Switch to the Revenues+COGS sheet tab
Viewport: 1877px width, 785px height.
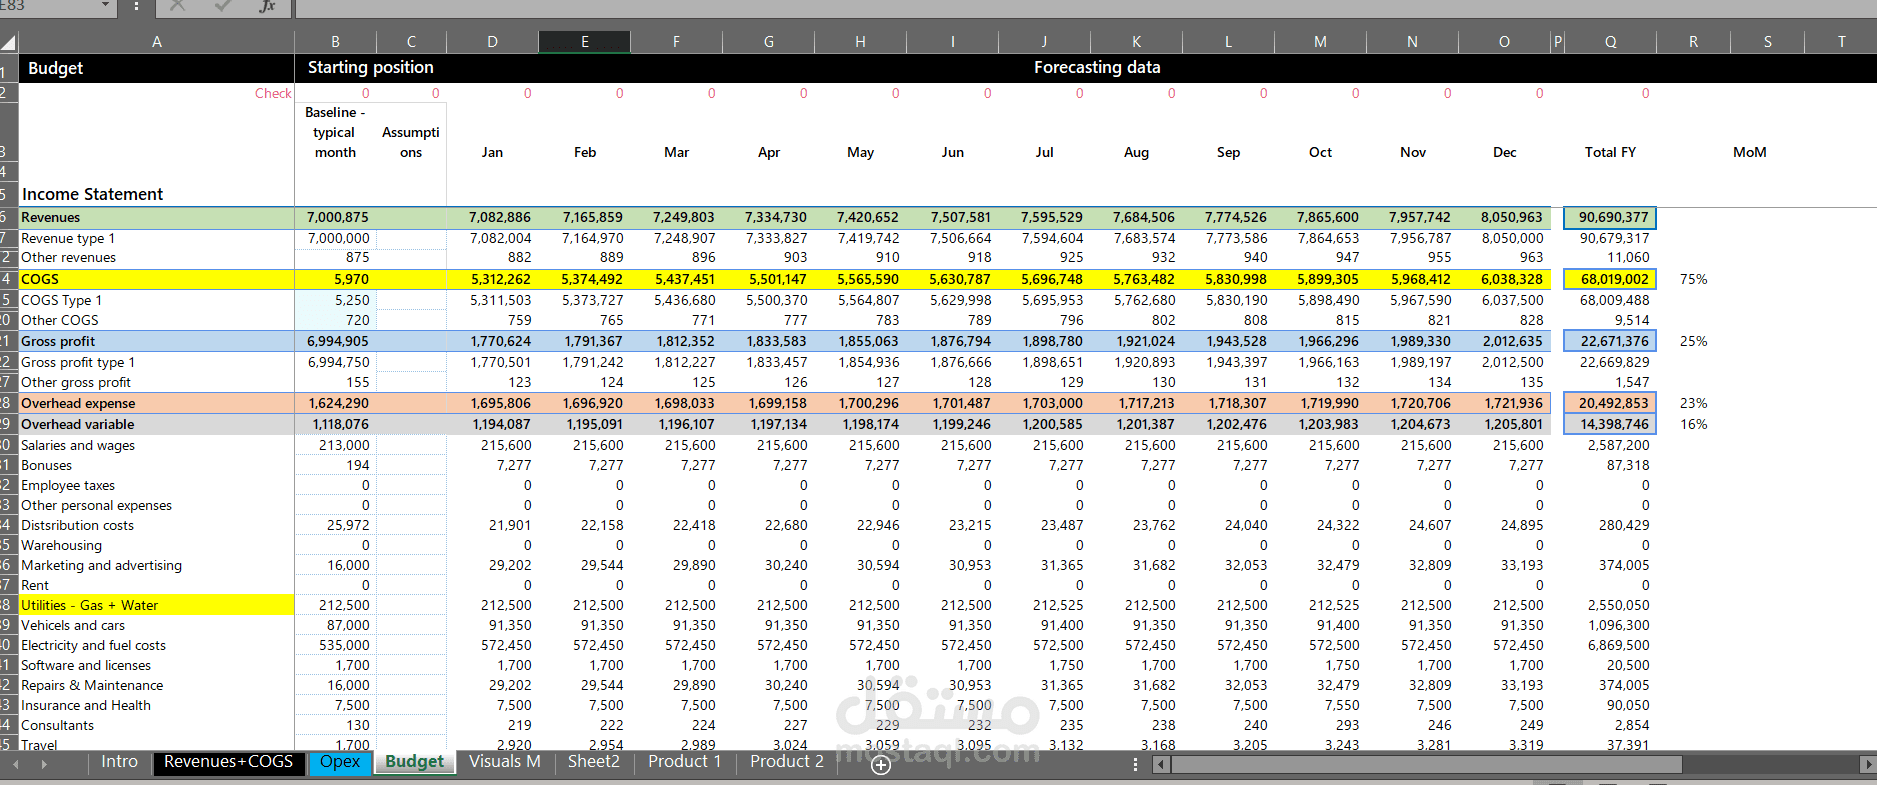point(228,762)
